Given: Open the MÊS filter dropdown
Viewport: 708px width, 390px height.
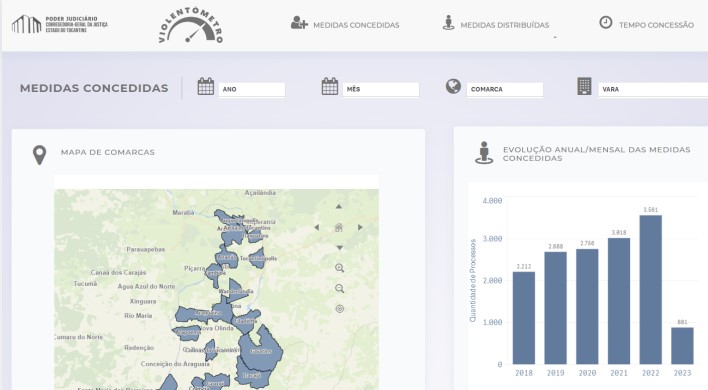Looking at the screenshot, I should click(x=381, y=89).
